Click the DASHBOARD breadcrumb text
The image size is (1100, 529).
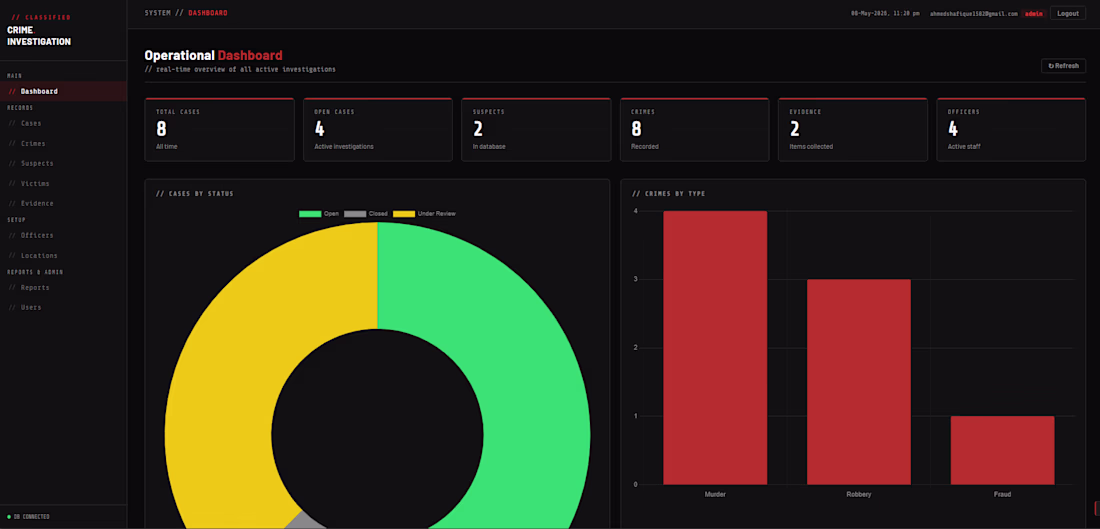[208, 13]
